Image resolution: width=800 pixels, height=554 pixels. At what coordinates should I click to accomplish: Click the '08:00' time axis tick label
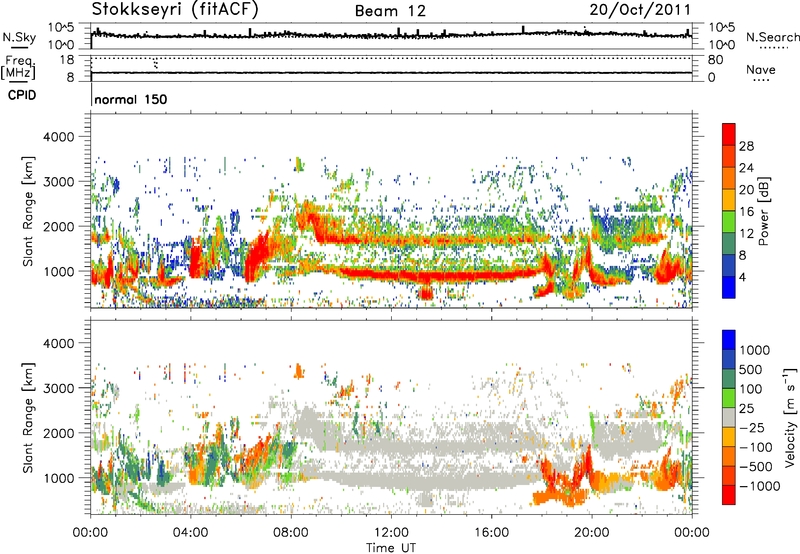[x=291, y=533]
